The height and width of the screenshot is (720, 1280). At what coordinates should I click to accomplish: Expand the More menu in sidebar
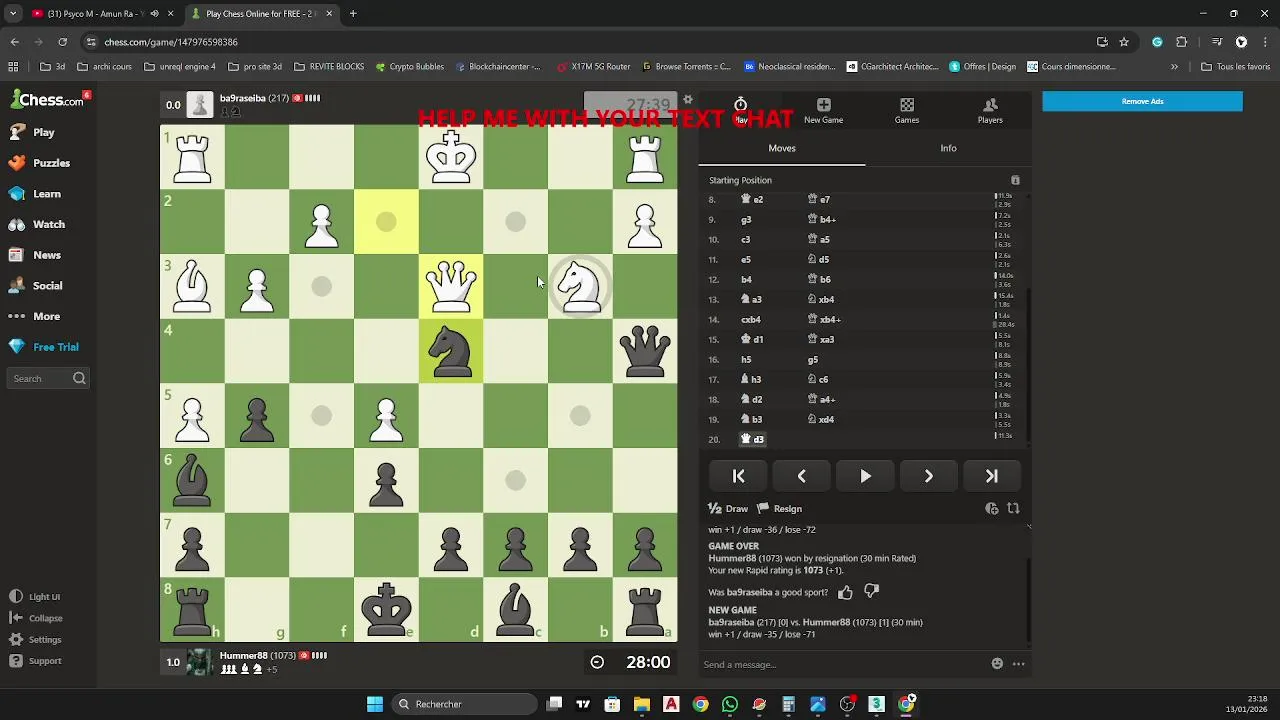(x=34, y=316)
